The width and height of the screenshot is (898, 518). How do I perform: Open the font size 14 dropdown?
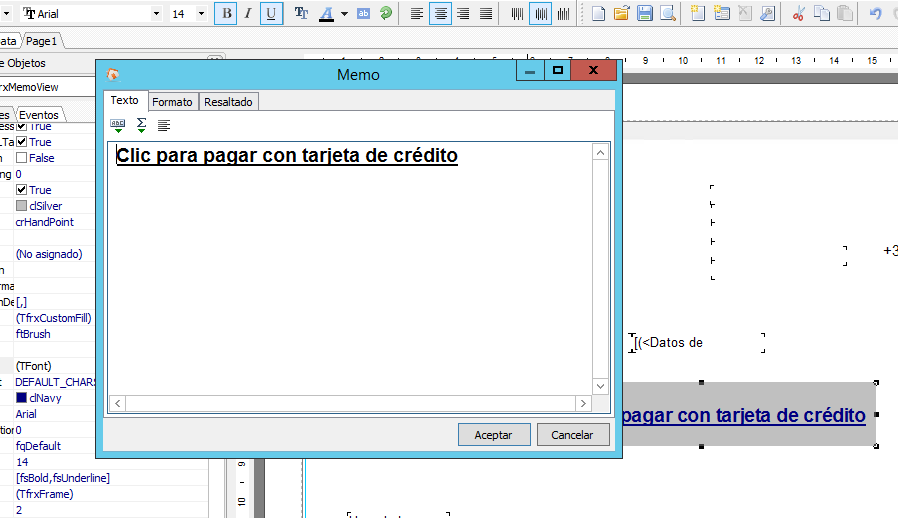point(201,14)
